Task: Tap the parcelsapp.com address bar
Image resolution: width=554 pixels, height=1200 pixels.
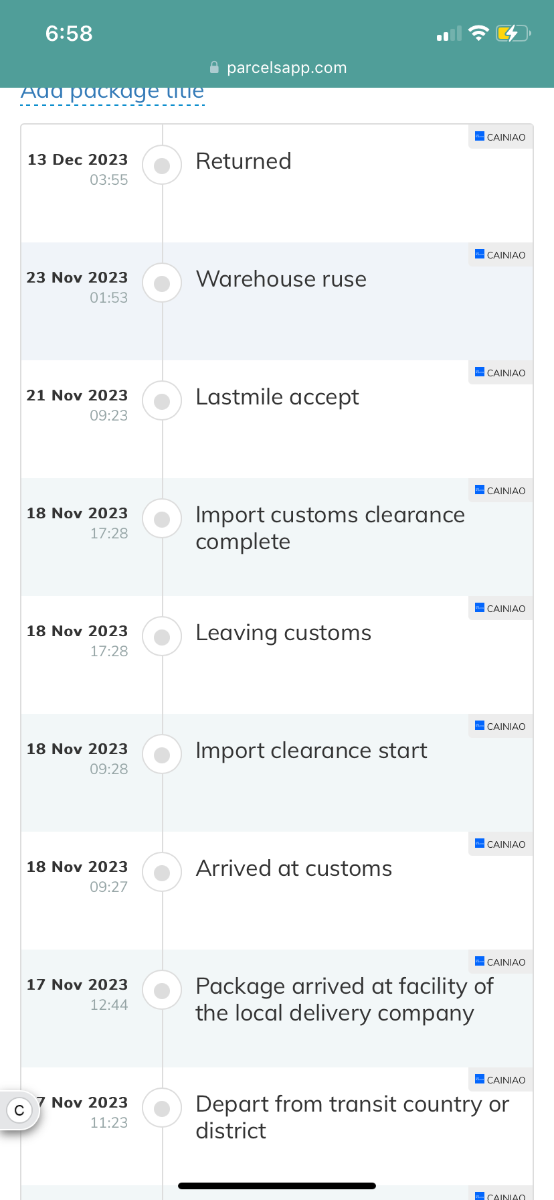Action: click(277, 68)
